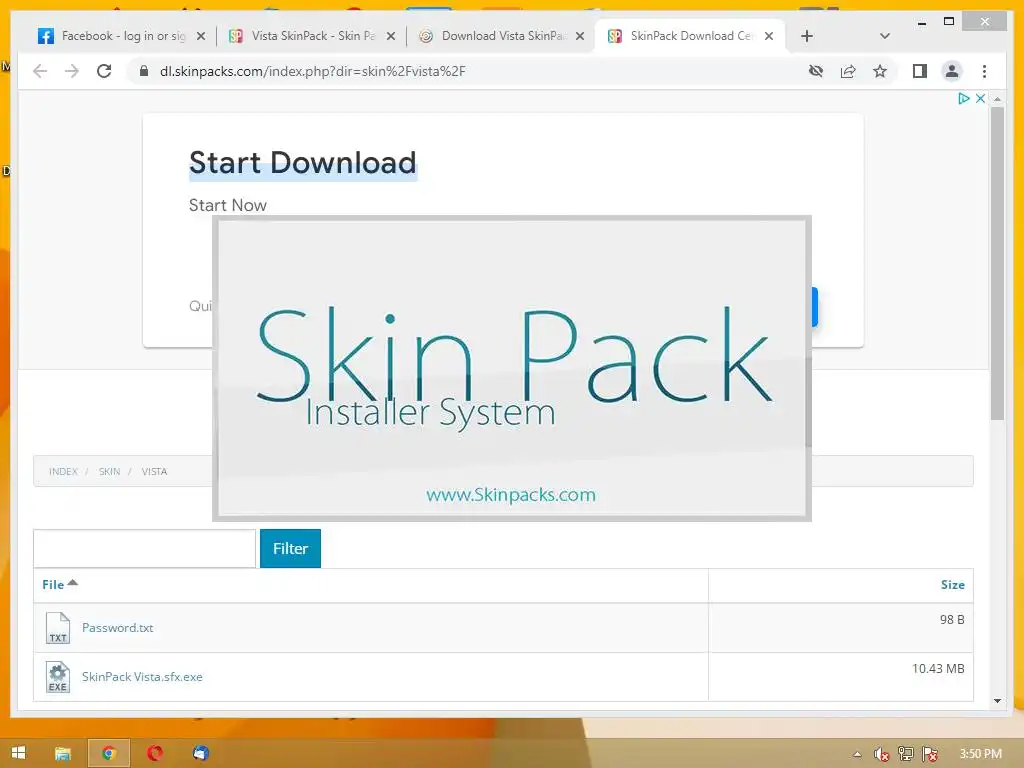Screen dimensions: 1024x768
Task: Go to INDEX in breadcrumb
Action: click(x=63, y=472)
